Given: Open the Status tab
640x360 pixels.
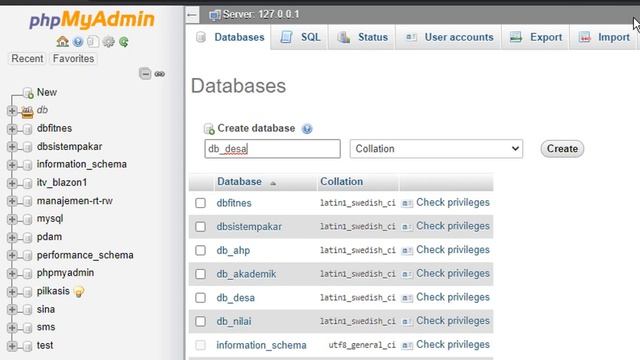Looking at the screenshot, I should point(362,38).
